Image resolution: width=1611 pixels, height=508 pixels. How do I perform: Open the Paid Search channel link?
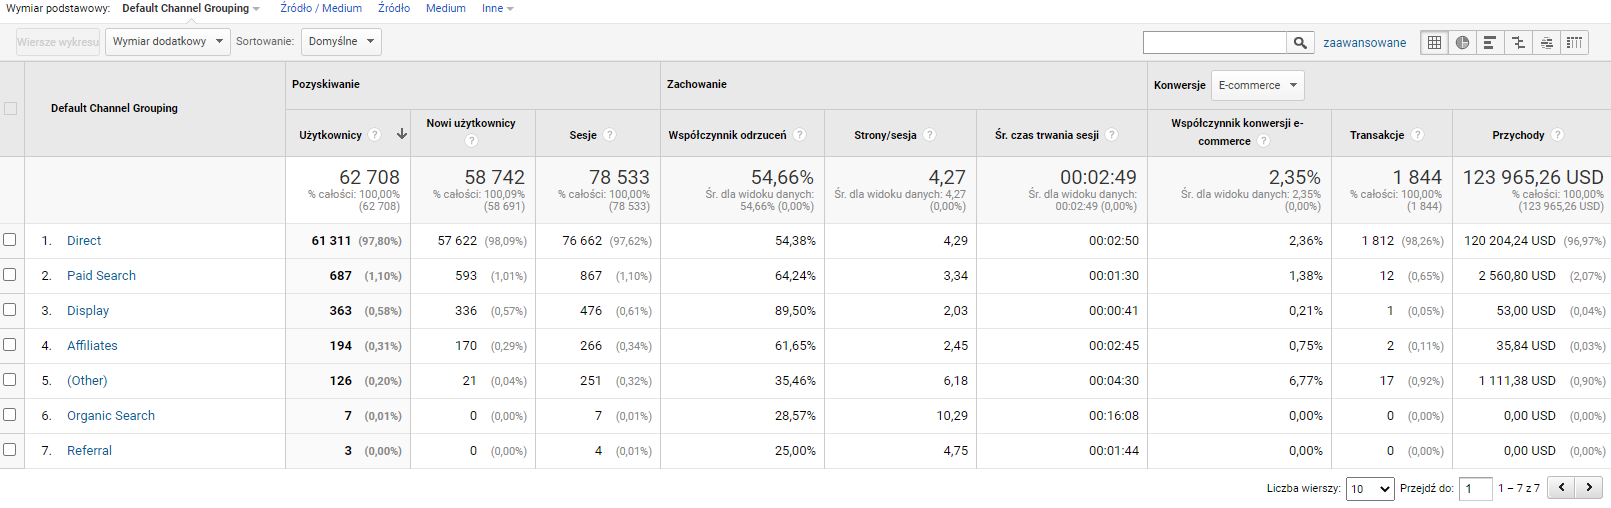(x=101, y=276)
